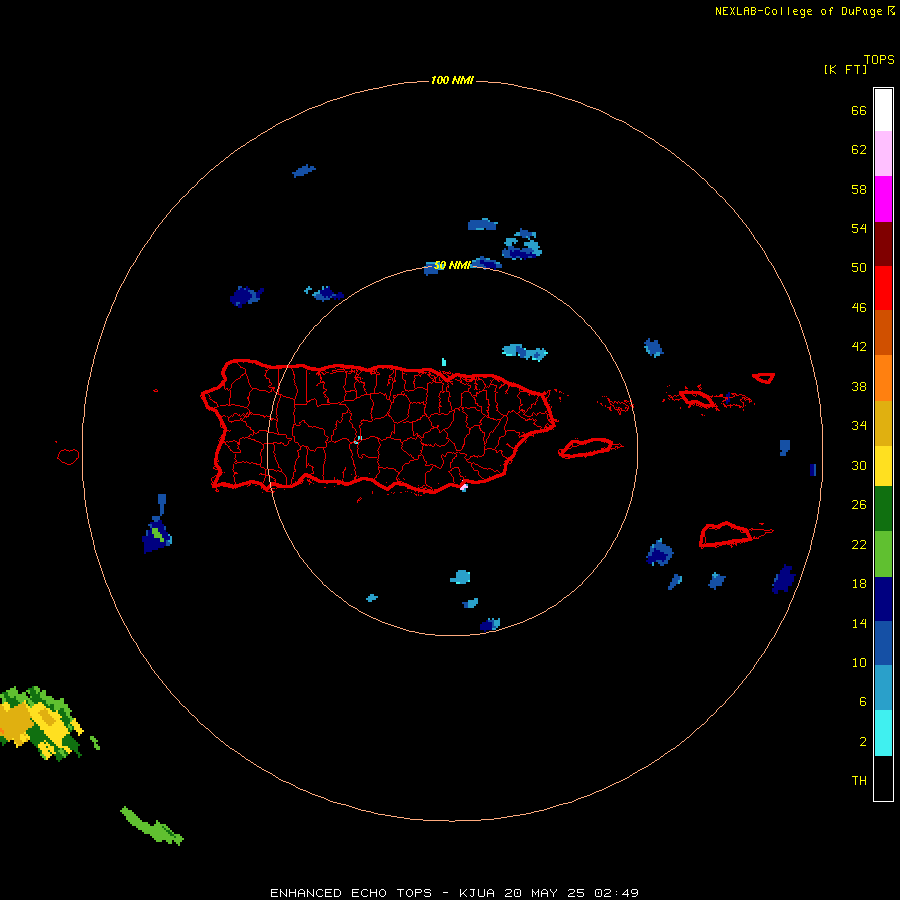Click the '26' legend value
The height and width of the screenshot is (900, 900).
(859, 505)
